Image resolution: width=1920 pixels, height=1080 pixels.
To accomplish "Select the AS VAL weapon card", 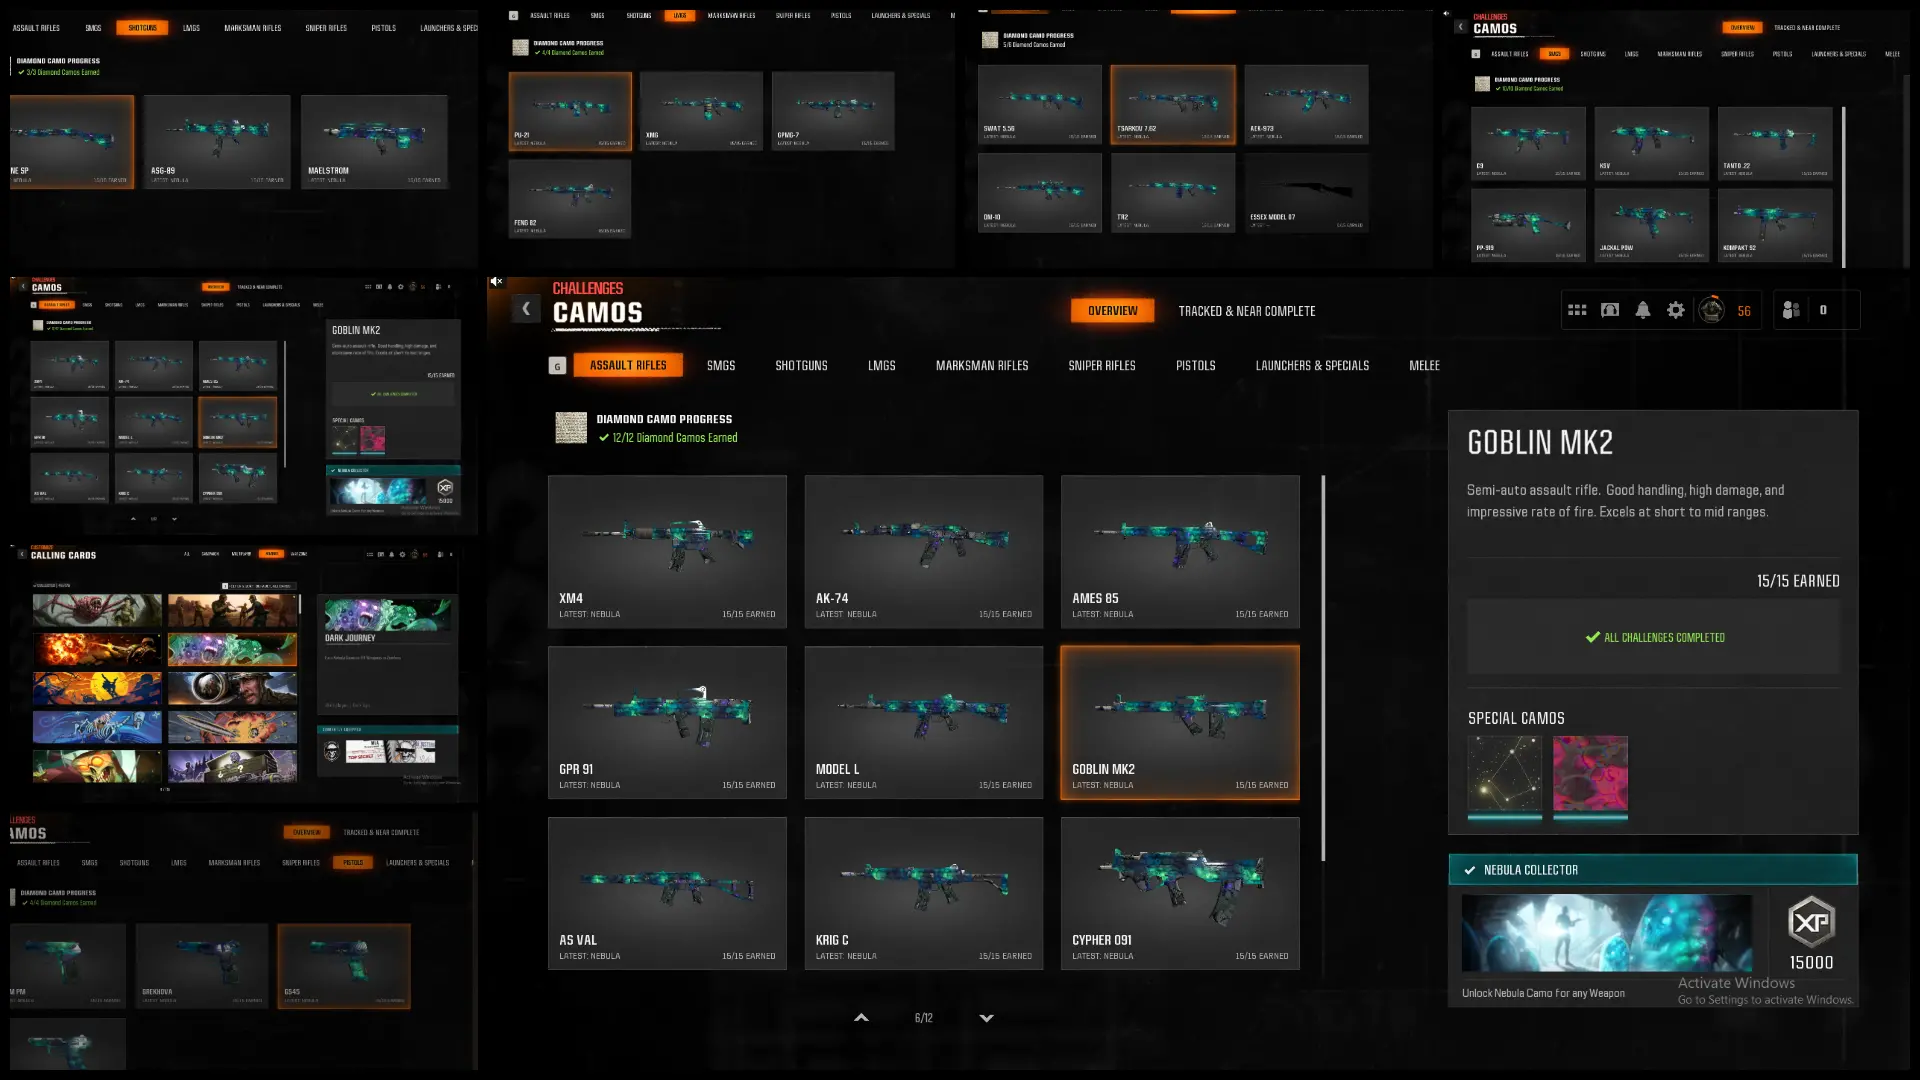I will [x=667, y=894].
